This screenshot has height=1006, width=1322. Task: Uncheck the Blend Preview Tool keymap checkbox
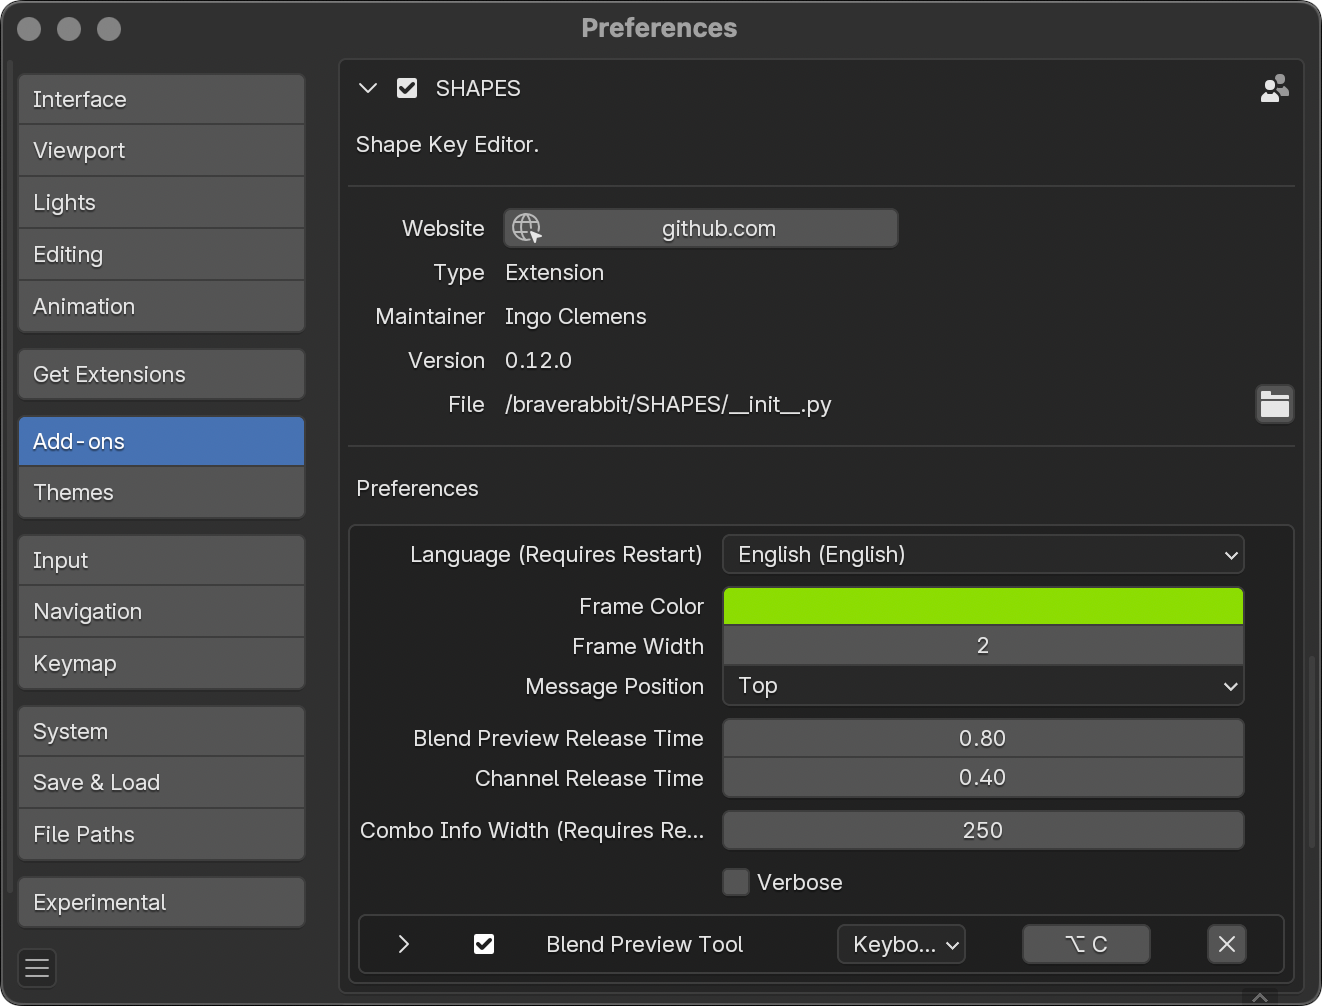[484, 944]
